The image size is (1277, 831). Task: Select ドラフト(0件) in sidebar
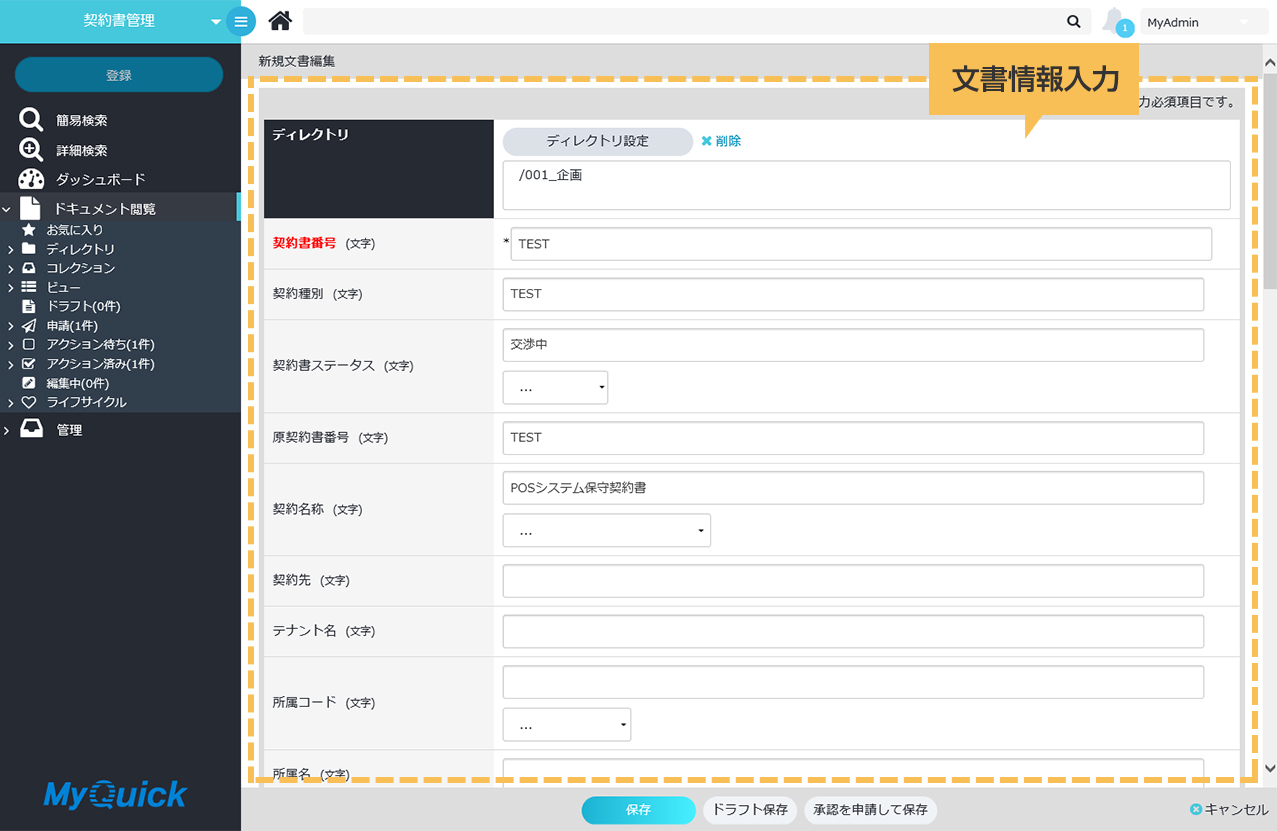tap(82, 306)
